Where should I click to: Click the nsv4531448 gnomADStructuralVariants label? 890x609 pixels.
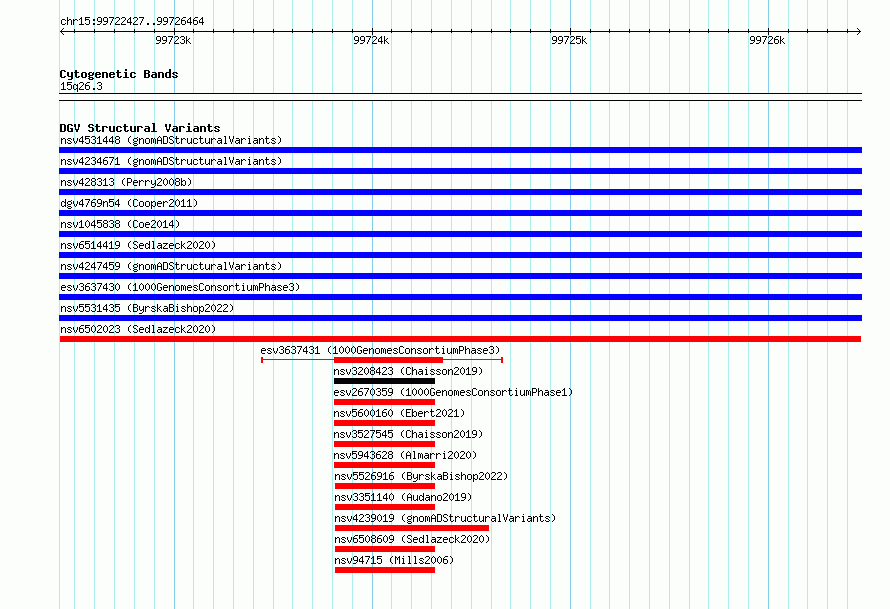pyautogui.click(x=171, y=140)
